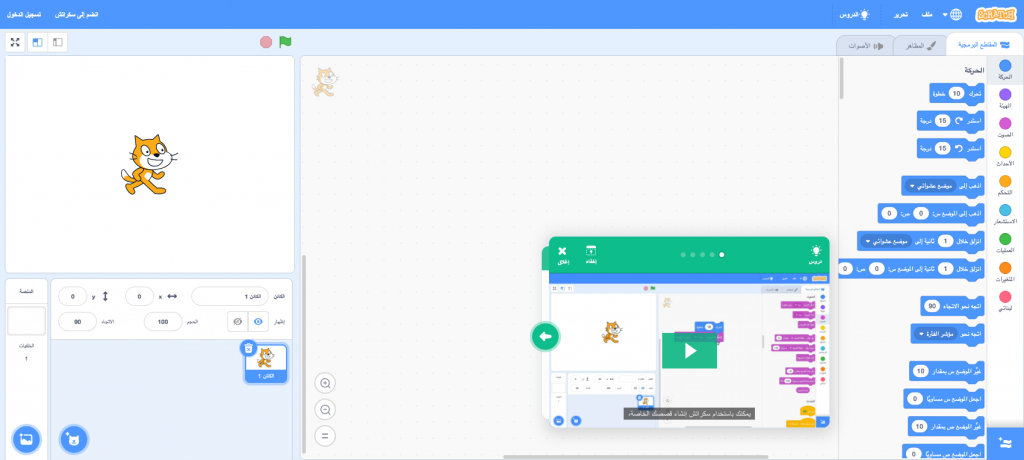Screen dimensions: 1024x460
Task: Switch to small stage layout
Action: click(57, 42)
